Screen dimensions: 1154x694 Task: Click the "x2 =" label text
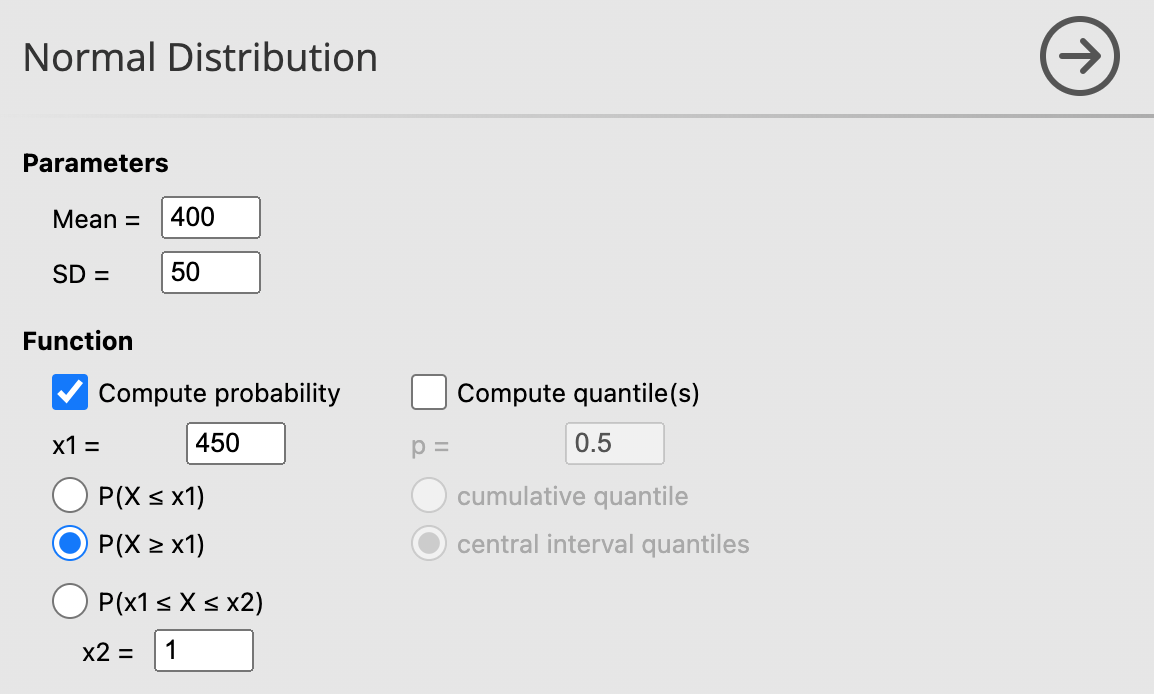coord(107,653)
